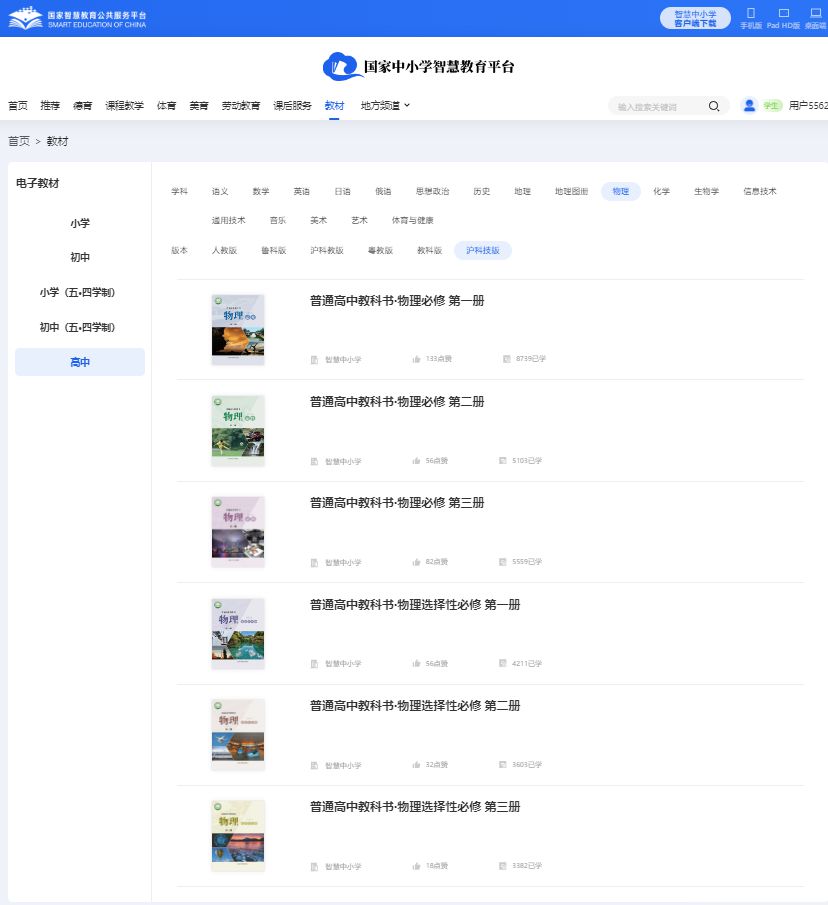The width and height of the screenshot is (828, 905).
Task: Click the 已学 count icon on 物理必修 第一册
Action: pos(505,357)
